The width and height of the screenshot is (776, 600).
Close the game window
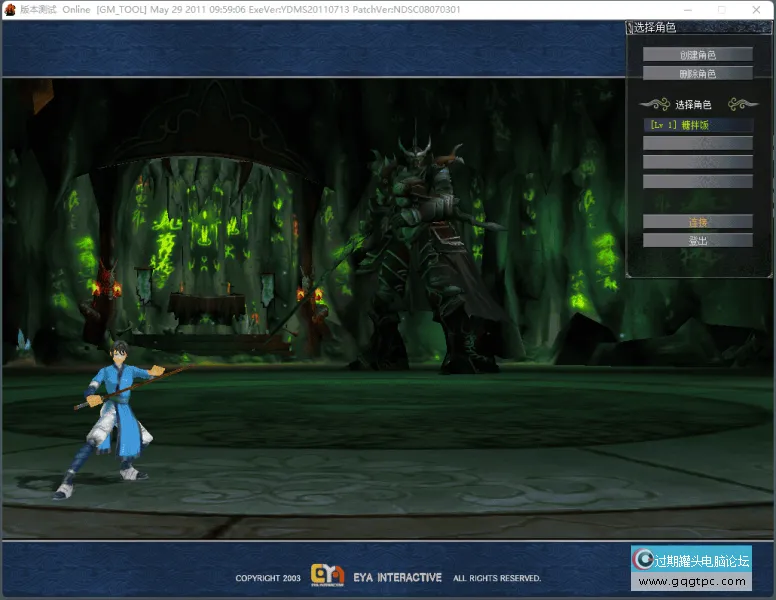coord(756,9)
